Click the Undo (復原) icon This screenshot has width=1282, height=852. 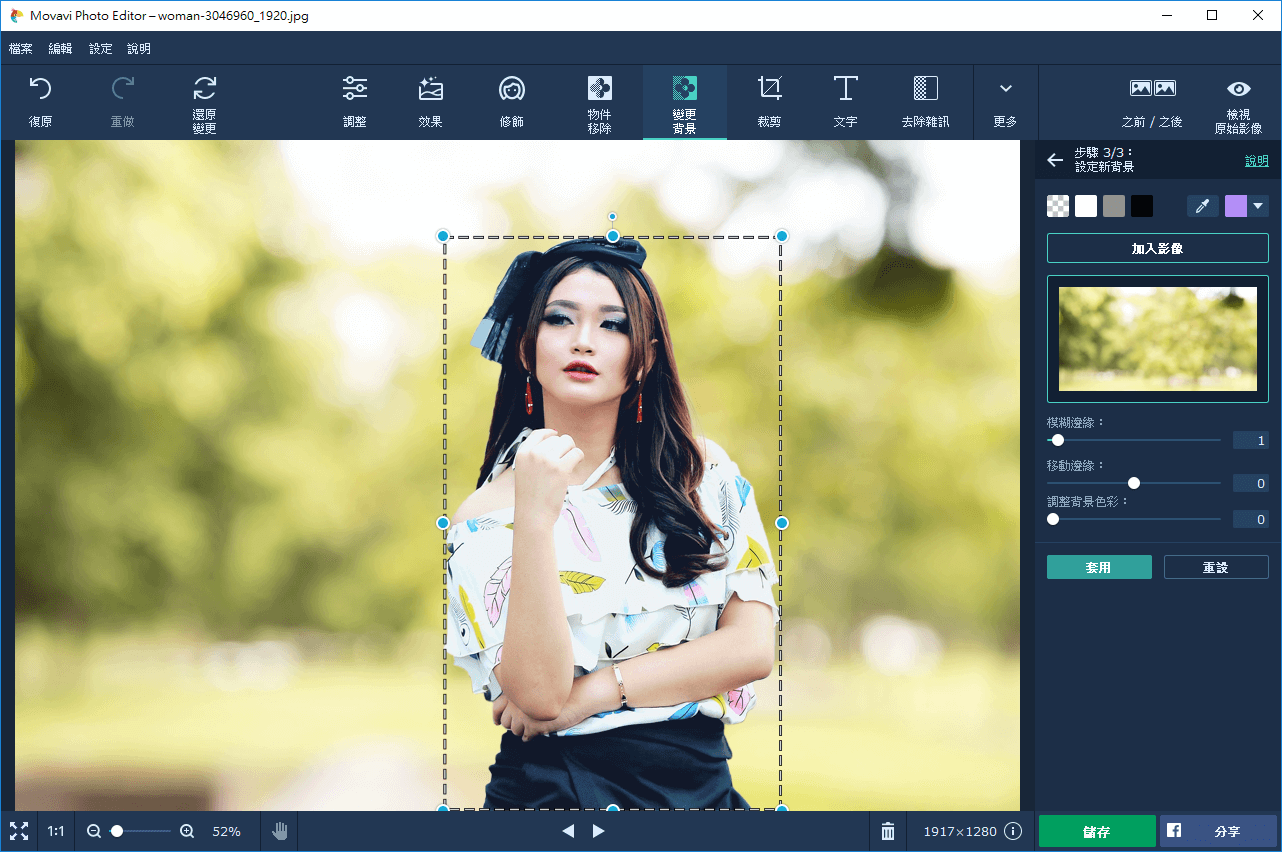40,101
